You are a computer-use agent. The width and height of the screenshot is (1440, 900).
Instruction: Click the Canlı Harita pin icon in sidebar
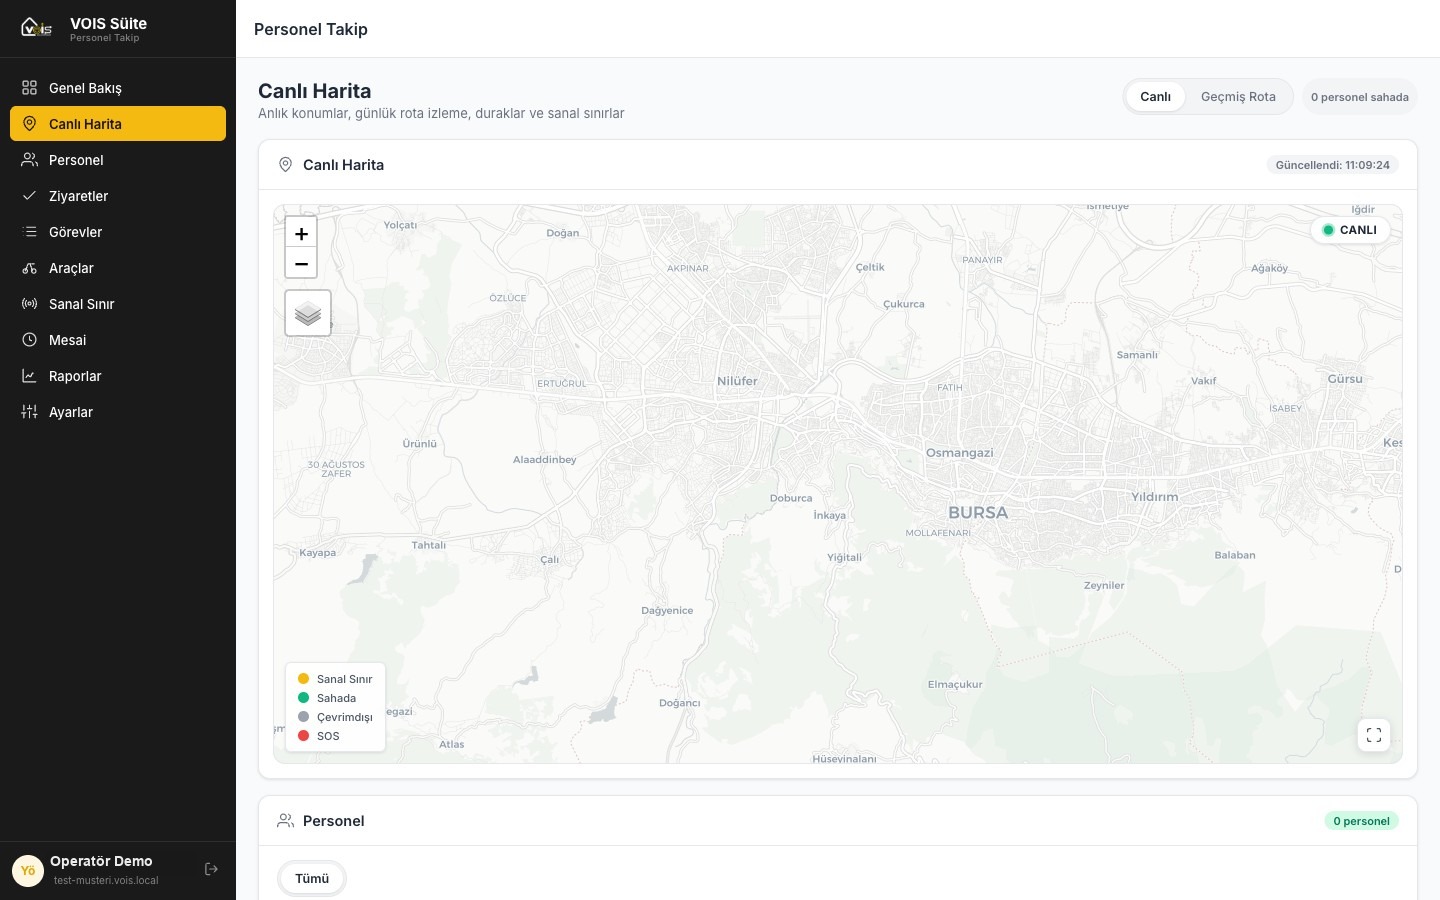pos(30,124)
